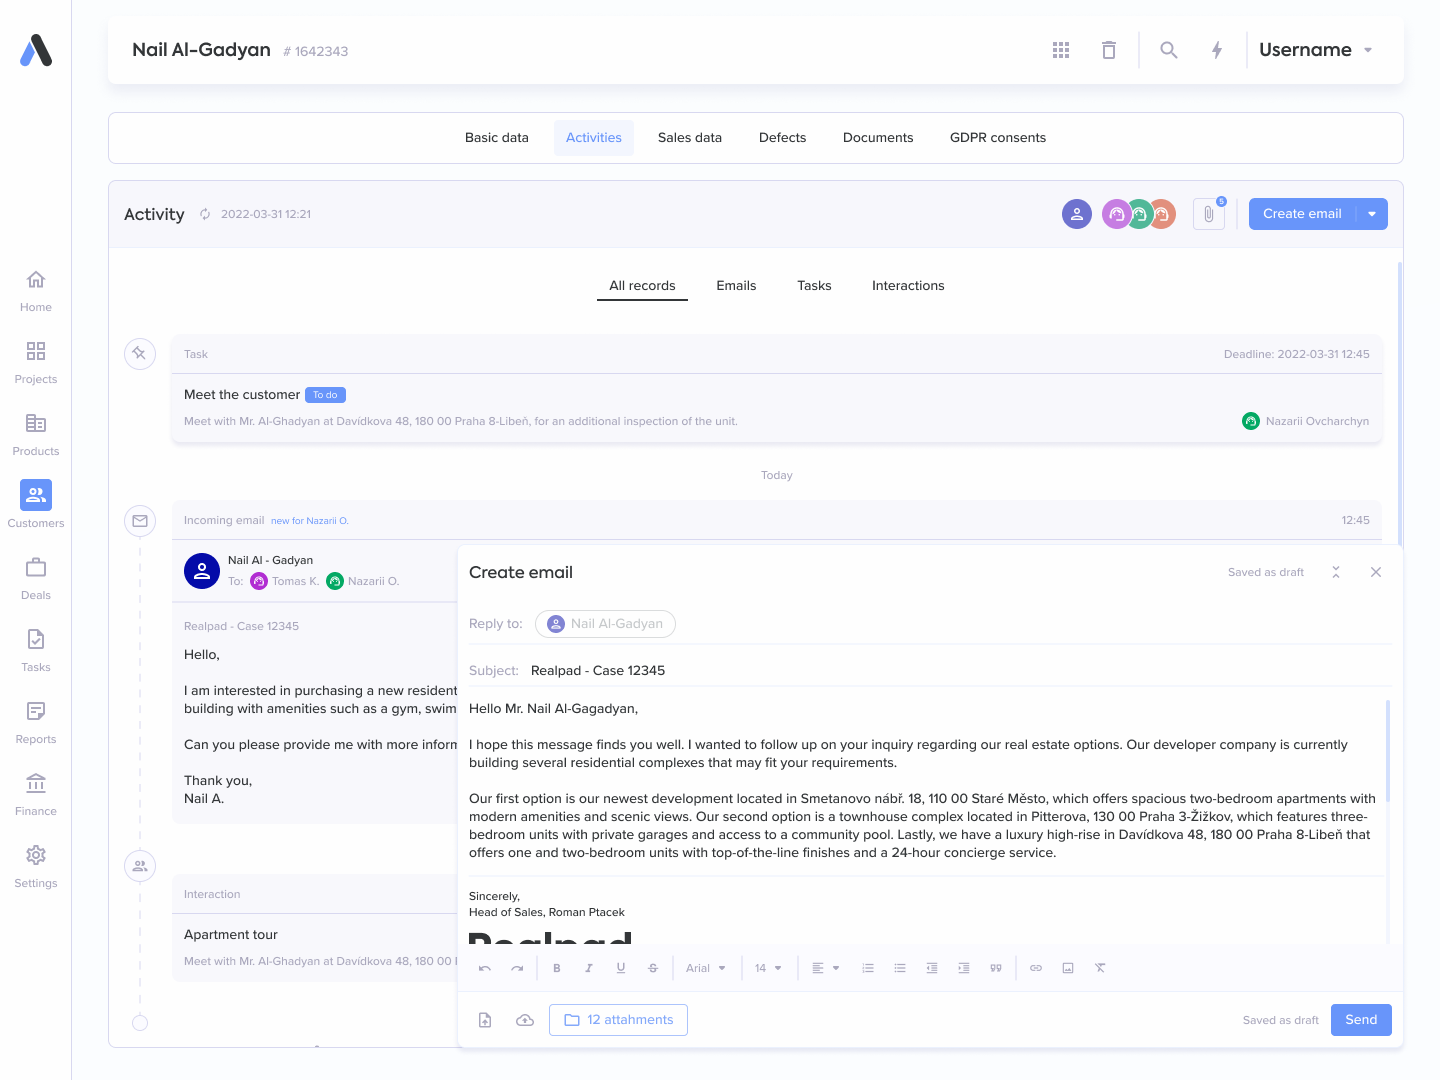Image resolution: width=1440 pixels, height=1080 pixels.
Task: Open the 12 attachments button
Action: click(x=618, y=1020)
